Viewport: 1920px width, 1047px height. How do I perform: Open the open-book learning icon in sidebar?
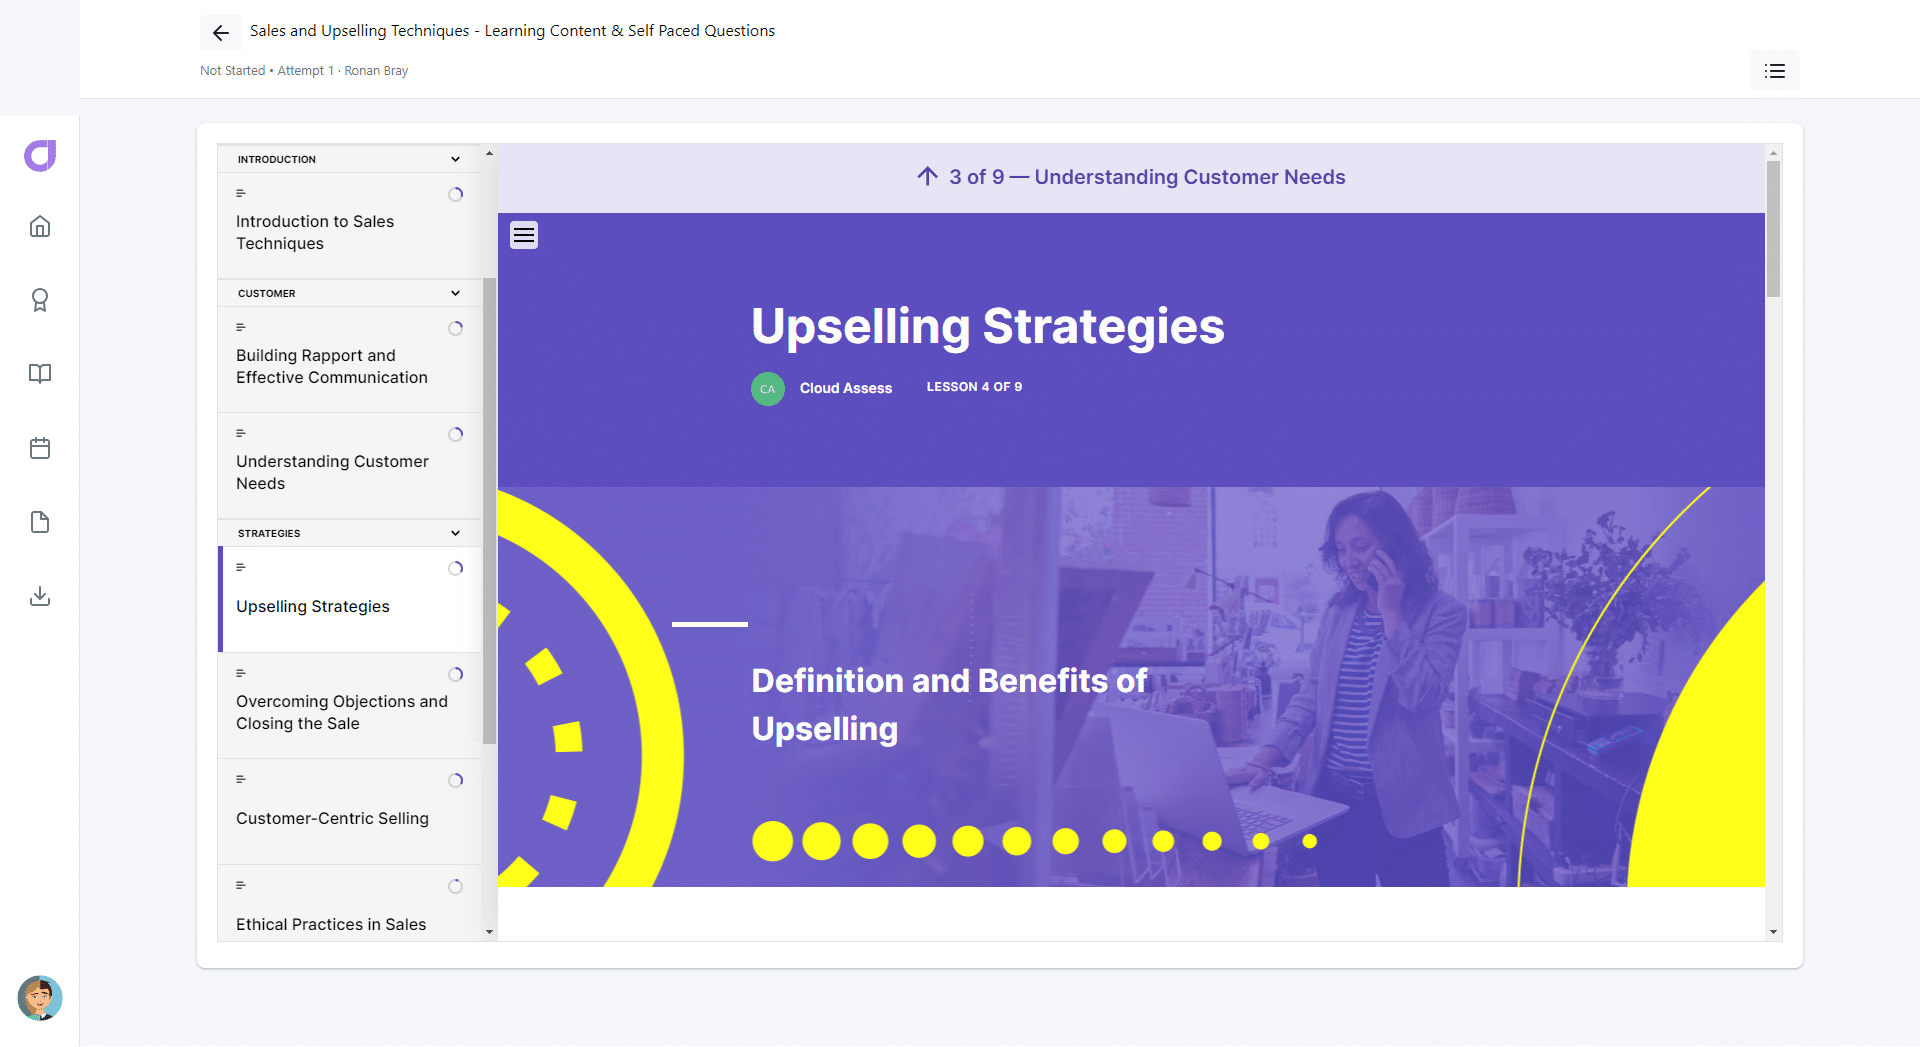click(x=40, y=374)
